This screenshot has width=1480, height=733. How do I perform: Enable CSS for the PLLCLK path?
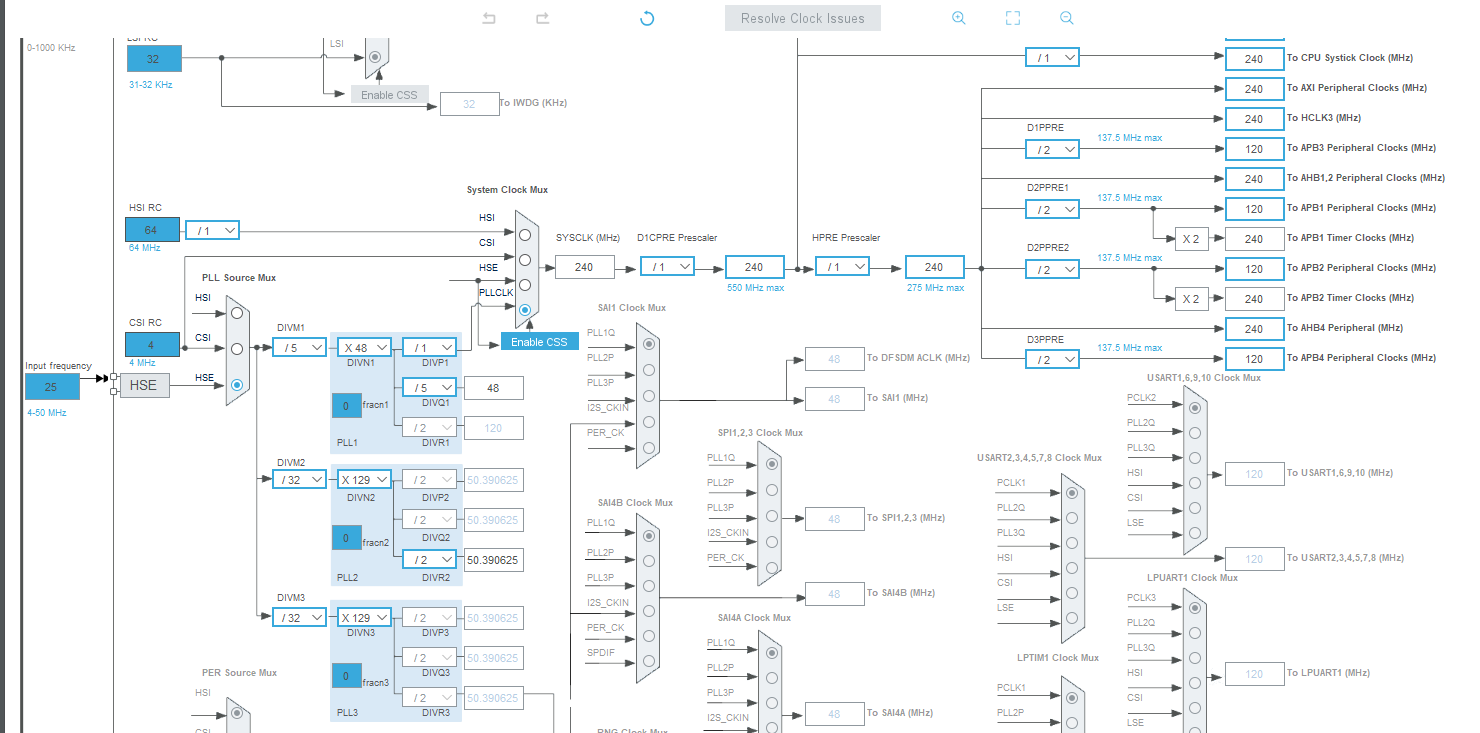point(539,340)
